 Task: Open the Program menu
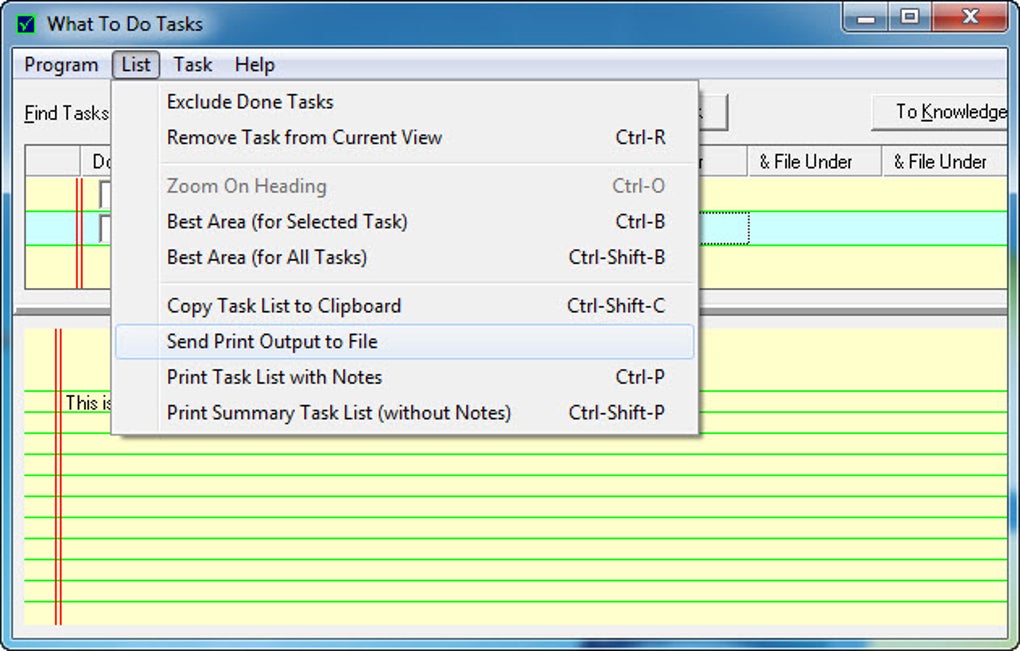click(x=61, y=65)
